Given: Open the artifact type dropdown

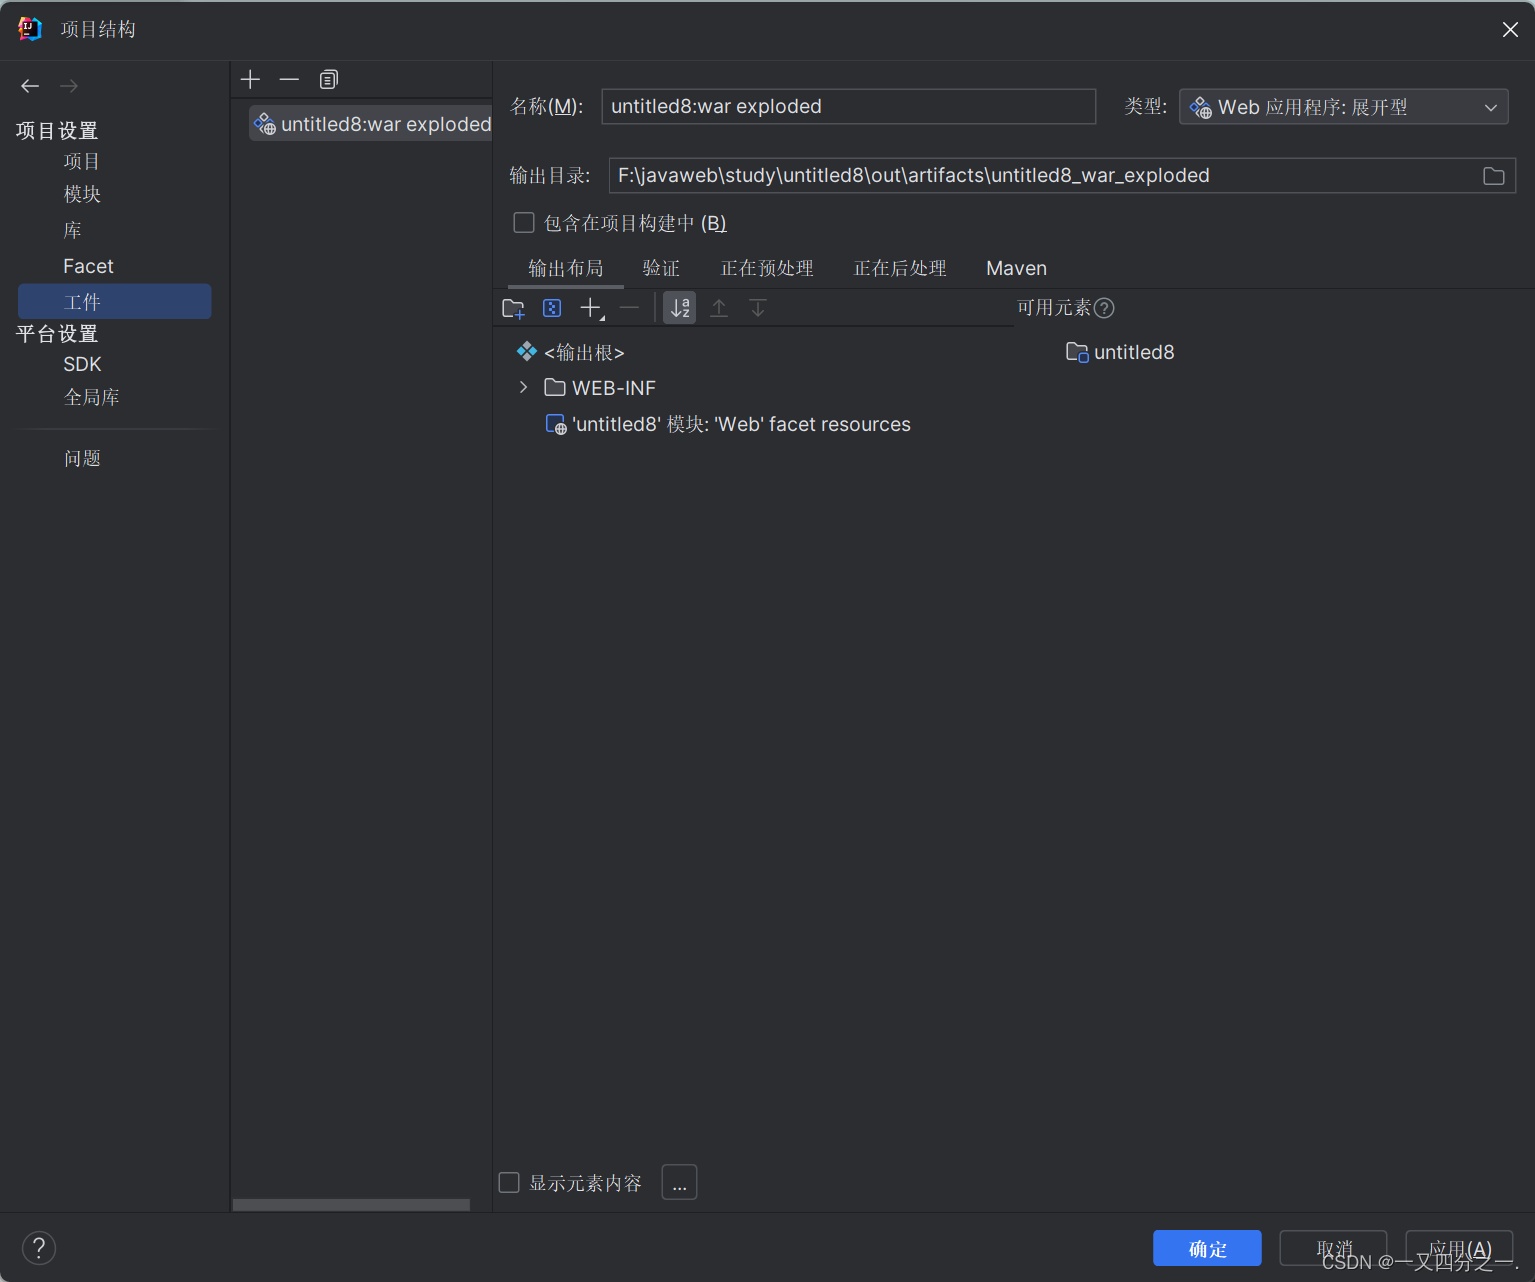Looking at the screenshot, I should click(x=1344, y=107).
